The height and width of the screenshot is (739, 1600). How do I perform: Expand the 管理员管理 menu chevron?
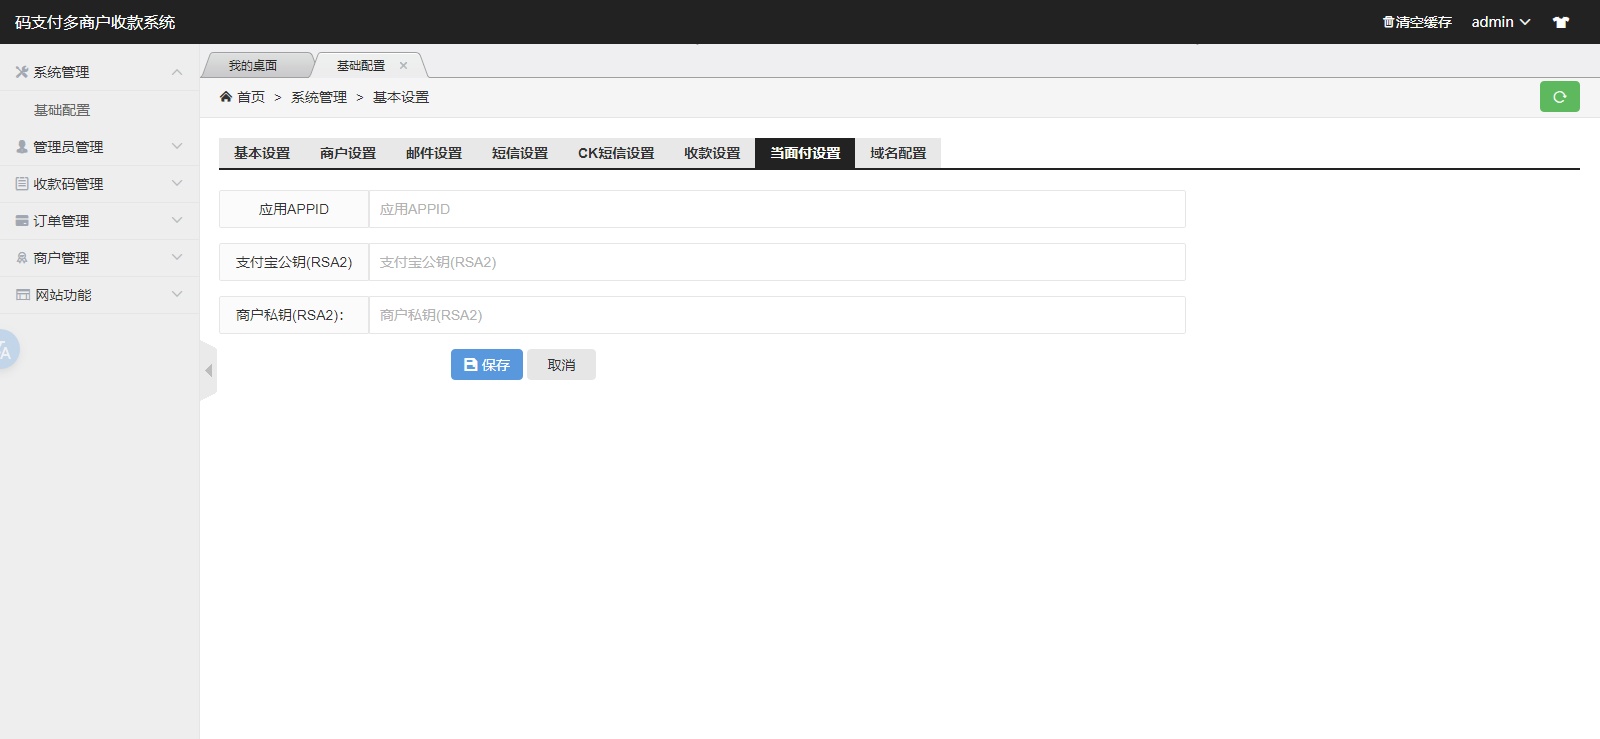click(x=177, y=146)
